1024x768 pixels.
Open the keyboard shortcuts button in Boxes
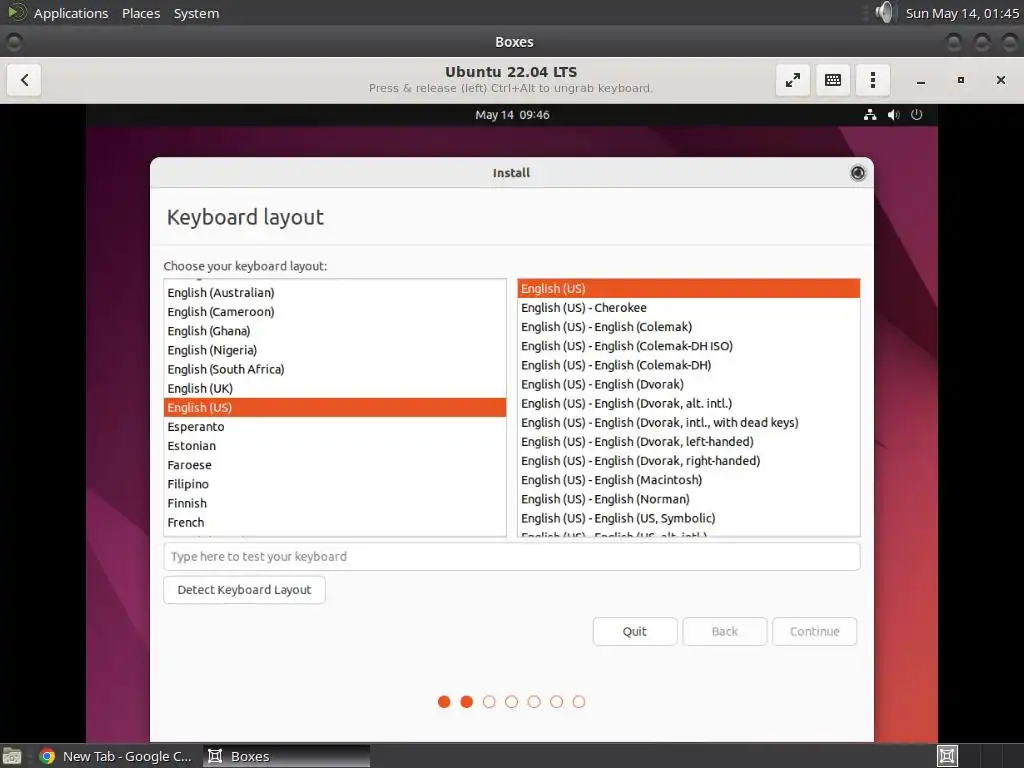click(x=833, y=80)
